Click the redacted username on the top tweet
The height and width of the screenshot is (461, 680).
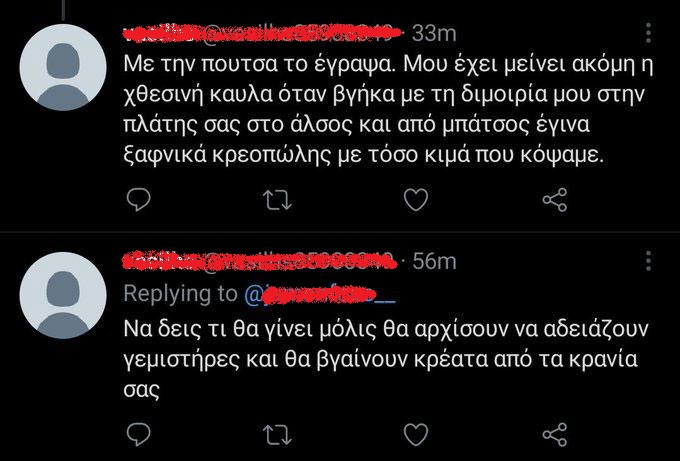click(262, 33)
